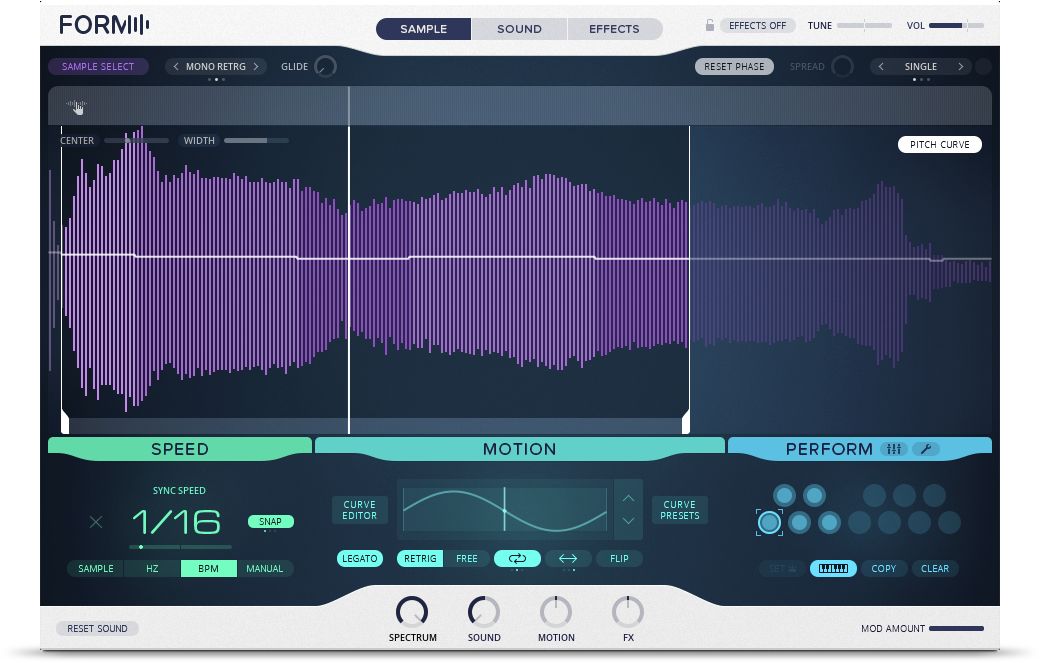
Task: Toggle the Effects Off switch
Action: pos(757,26)
